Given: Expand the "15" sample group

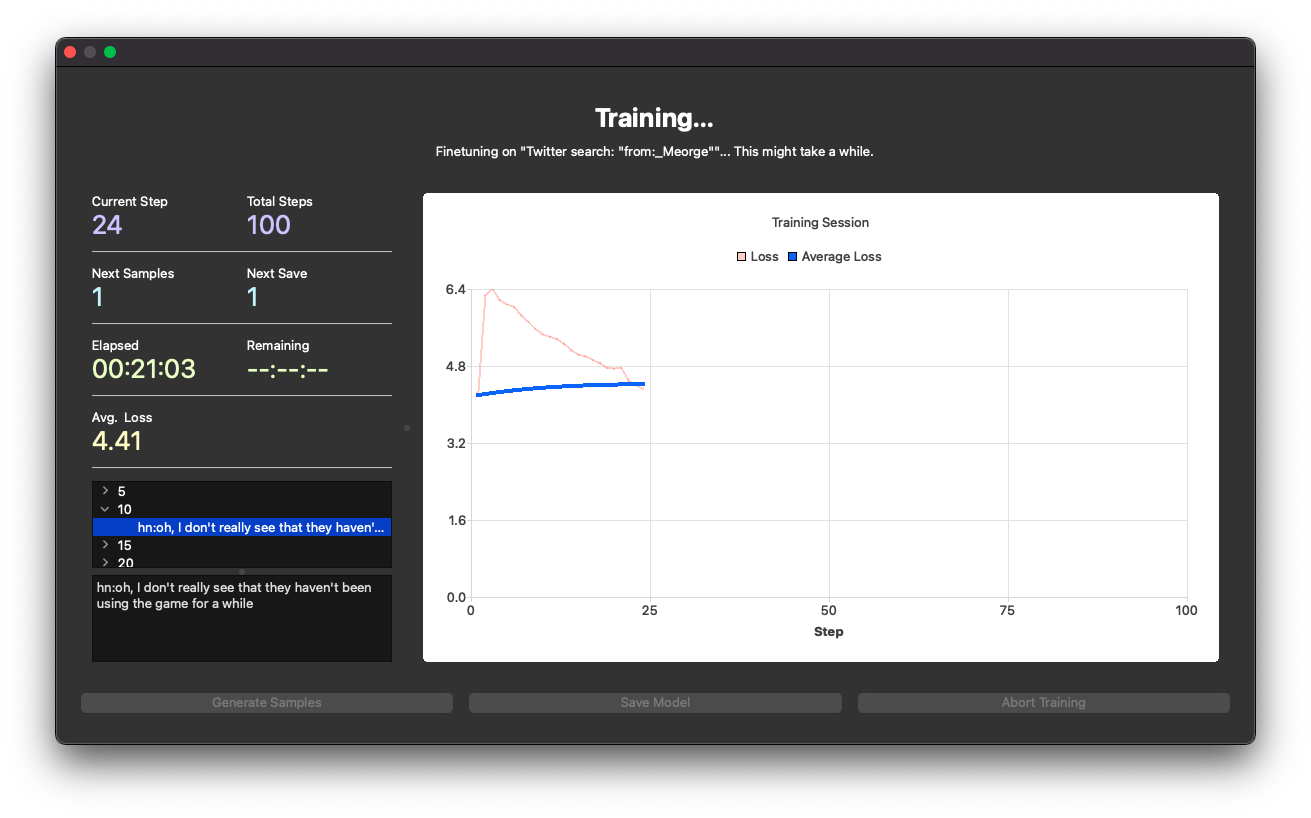Looking at the screenshot, I should (x=105, y=545).
